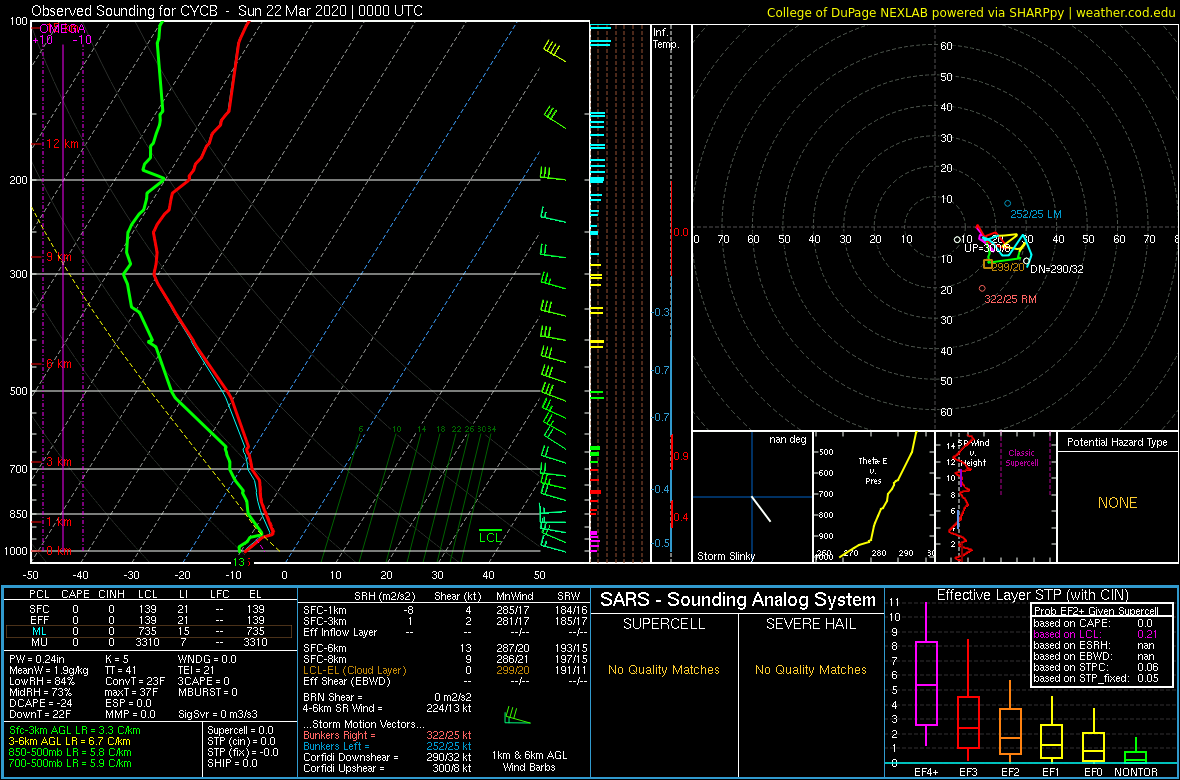Click the Inf. Temp. column header

[666, 39]
